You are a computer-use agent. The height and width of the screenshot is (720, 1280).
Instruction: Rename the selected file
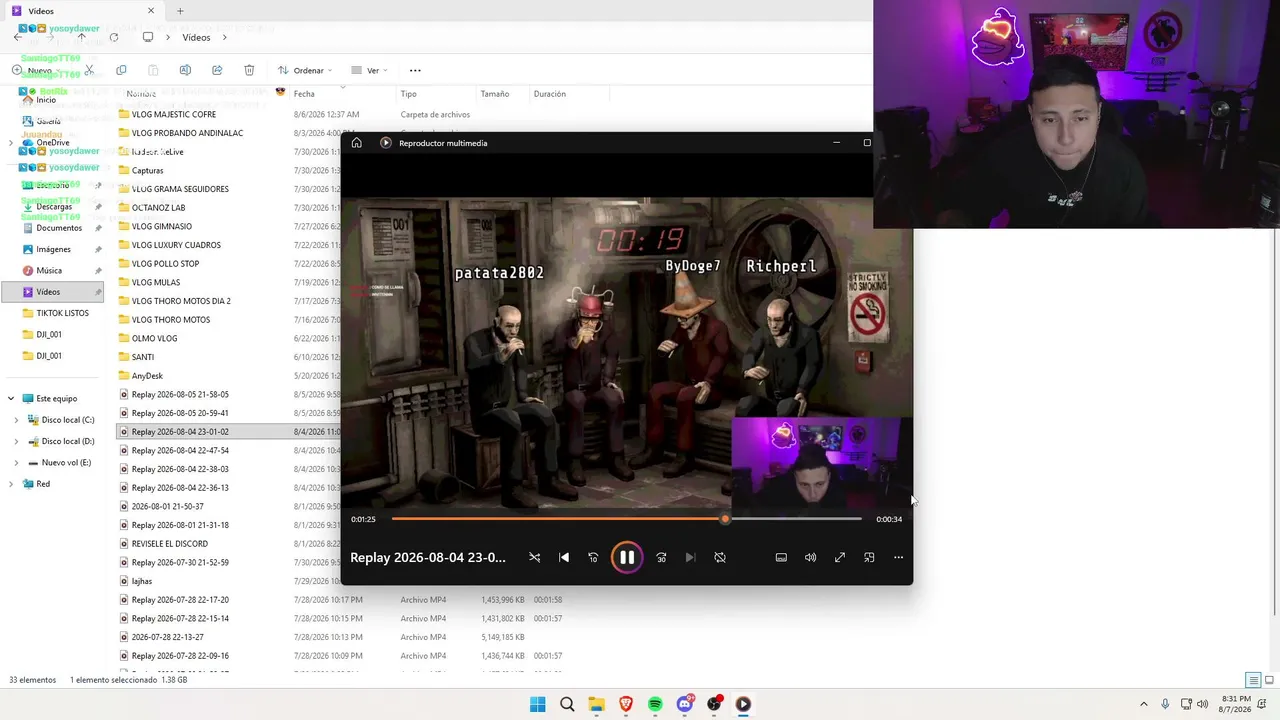(x=185, y=70)
